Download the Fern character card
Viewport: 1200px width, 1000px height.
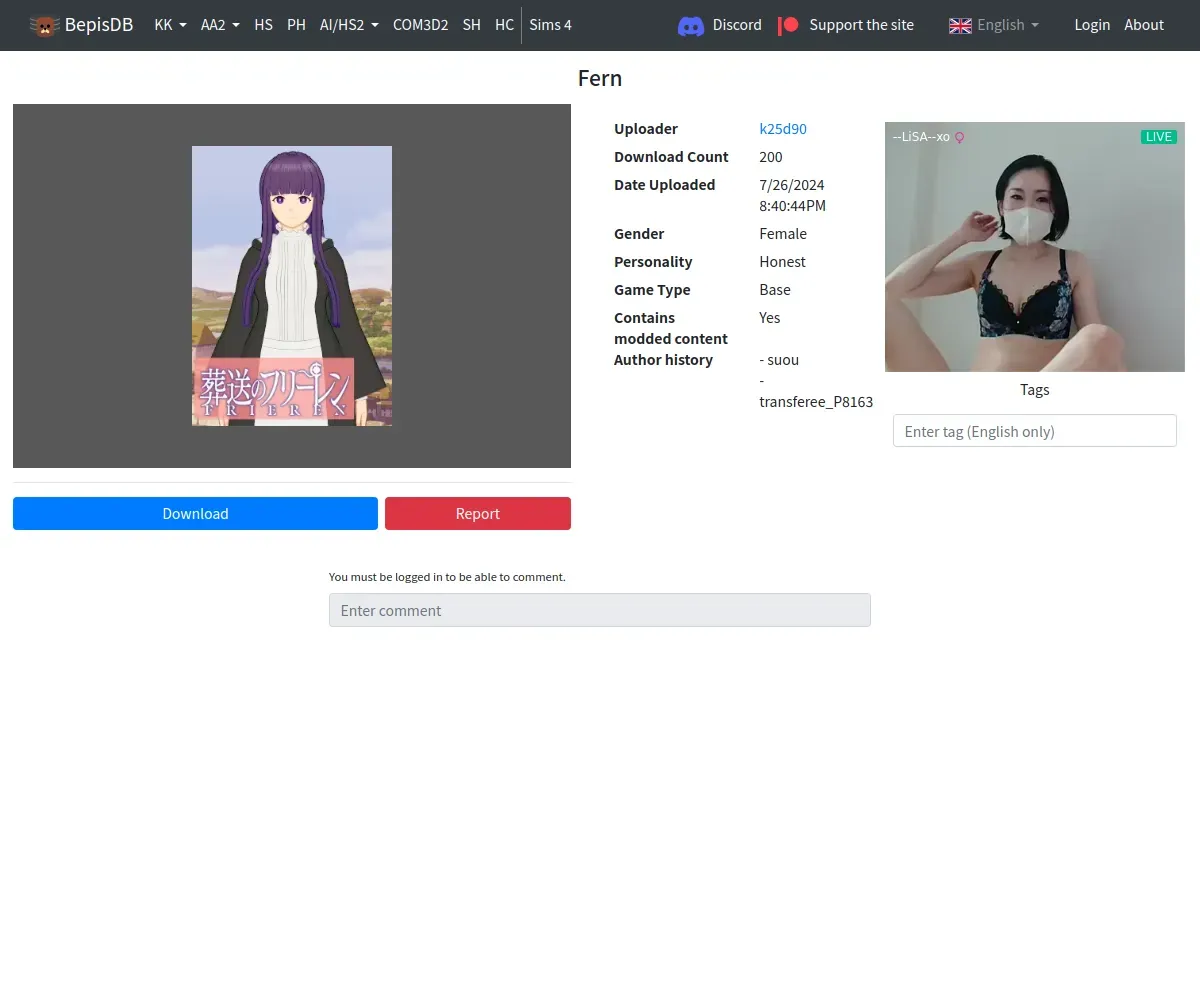[x=195, y=513]
